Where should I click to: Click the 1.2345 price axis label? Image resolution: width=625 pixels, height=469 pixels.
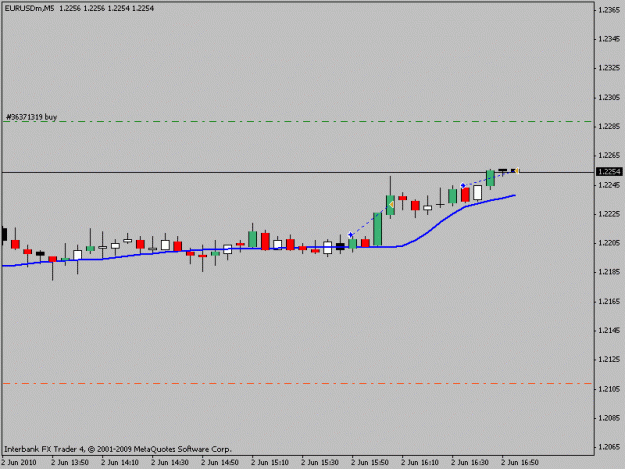click(609, 39)
